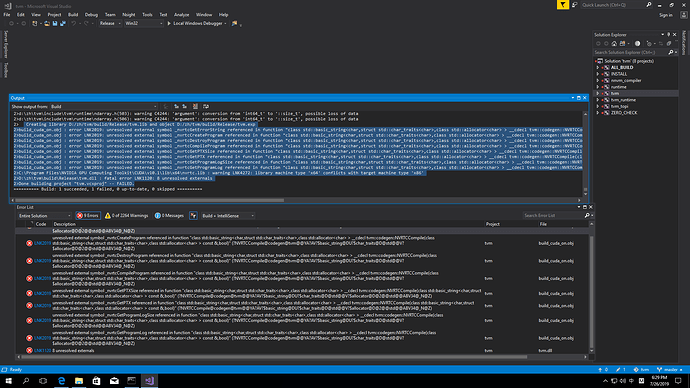Screen dimensions: 690x388
Task: Click the Output window horizontal scrollbar
Action: point(150,200)
